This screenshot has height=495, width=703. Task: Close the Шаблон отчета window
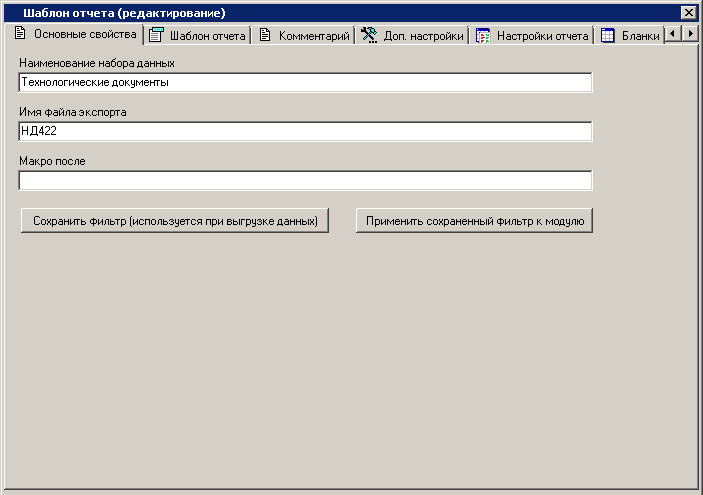pos(688,12)
